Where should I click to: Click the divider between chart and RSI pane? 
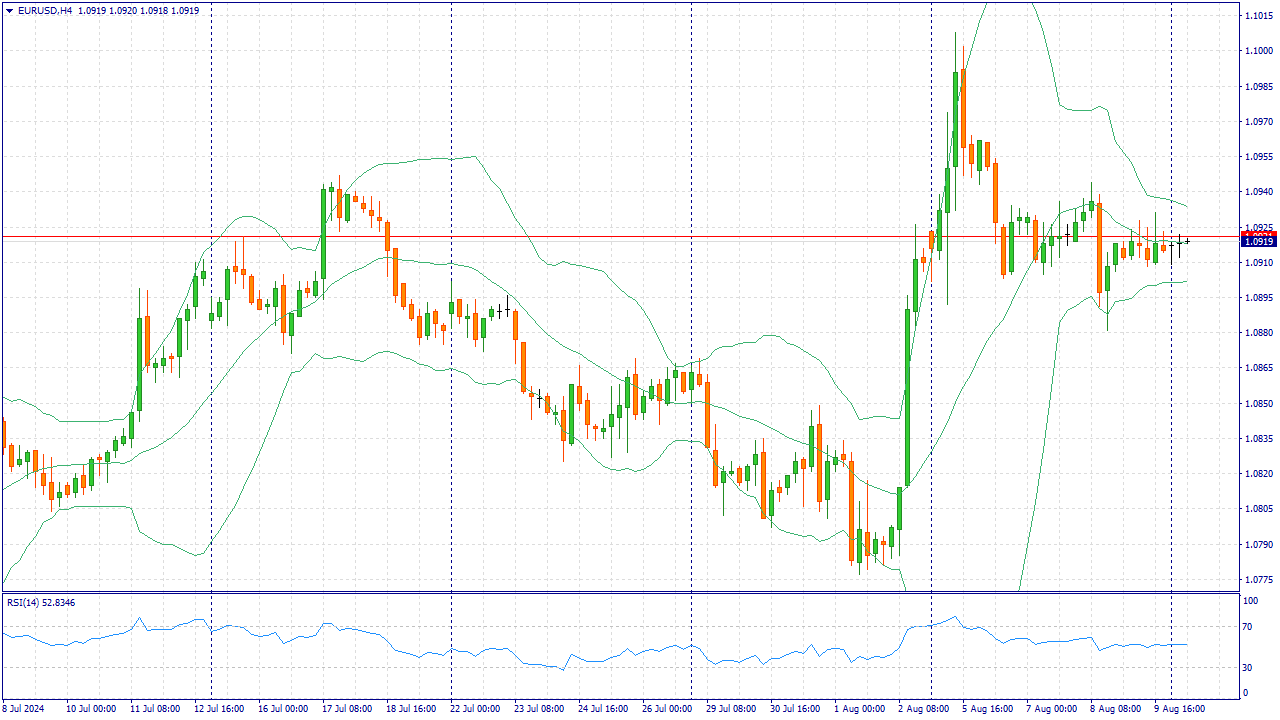640,594
